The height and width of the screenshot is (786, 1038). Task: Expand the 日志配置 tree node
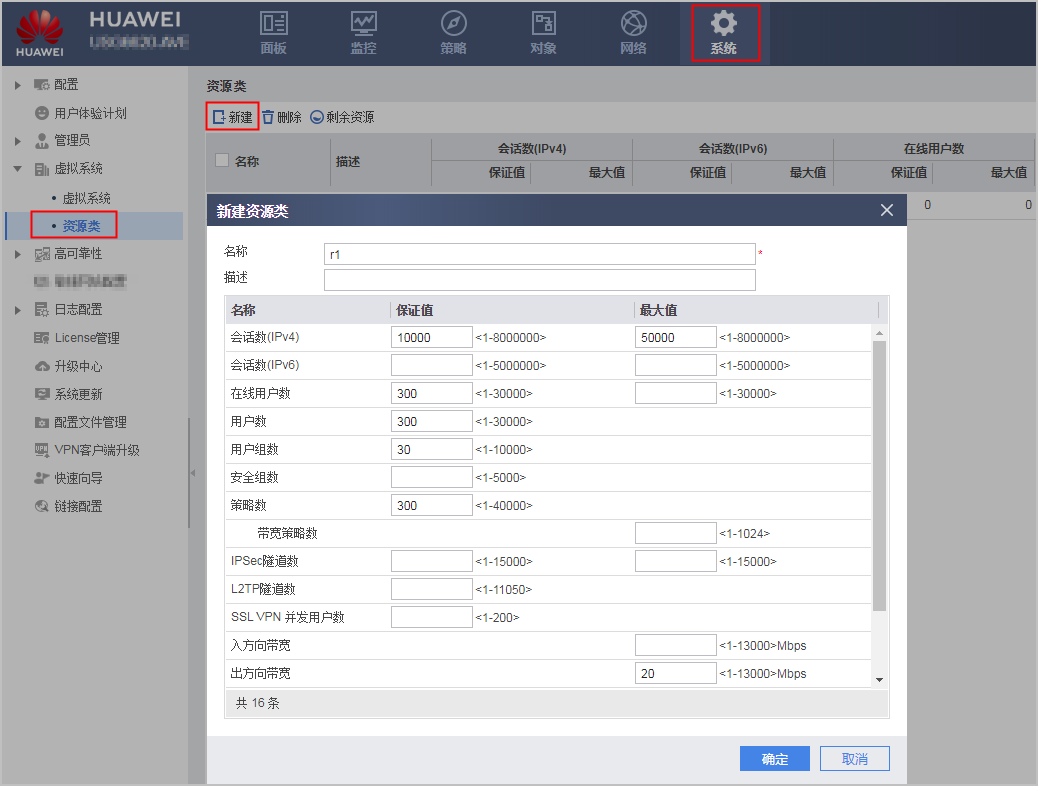pos(18,310)
